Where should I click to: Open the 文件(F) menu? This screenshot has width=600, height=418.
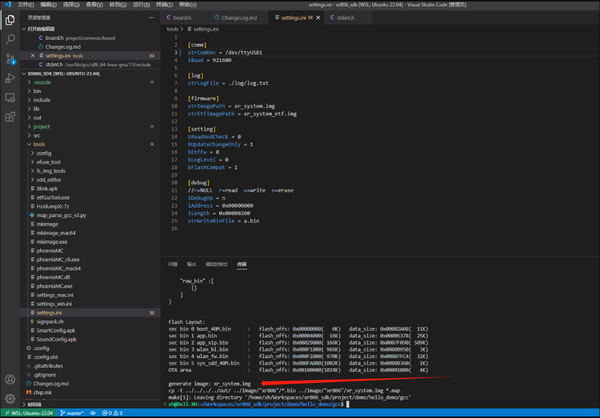[x=26, y=5]
